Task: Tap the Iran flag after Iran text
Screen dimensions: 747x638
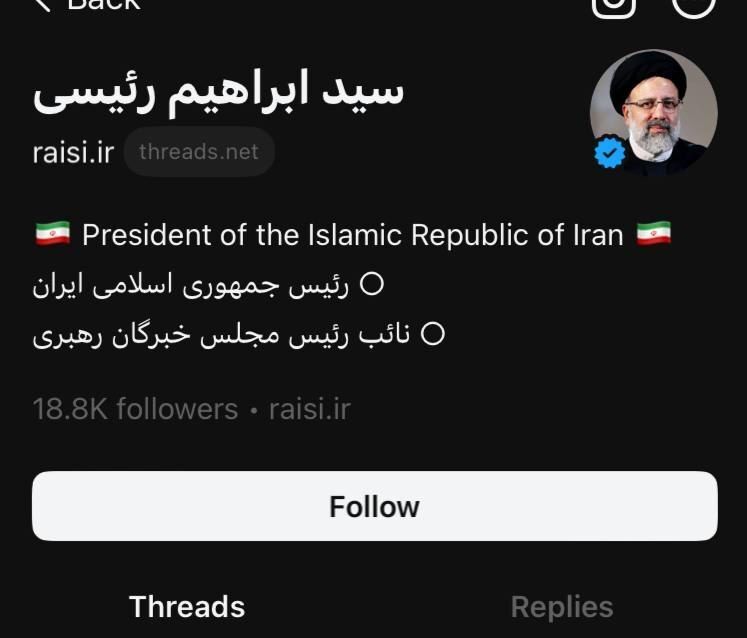Action: click(x=653, y=235)
